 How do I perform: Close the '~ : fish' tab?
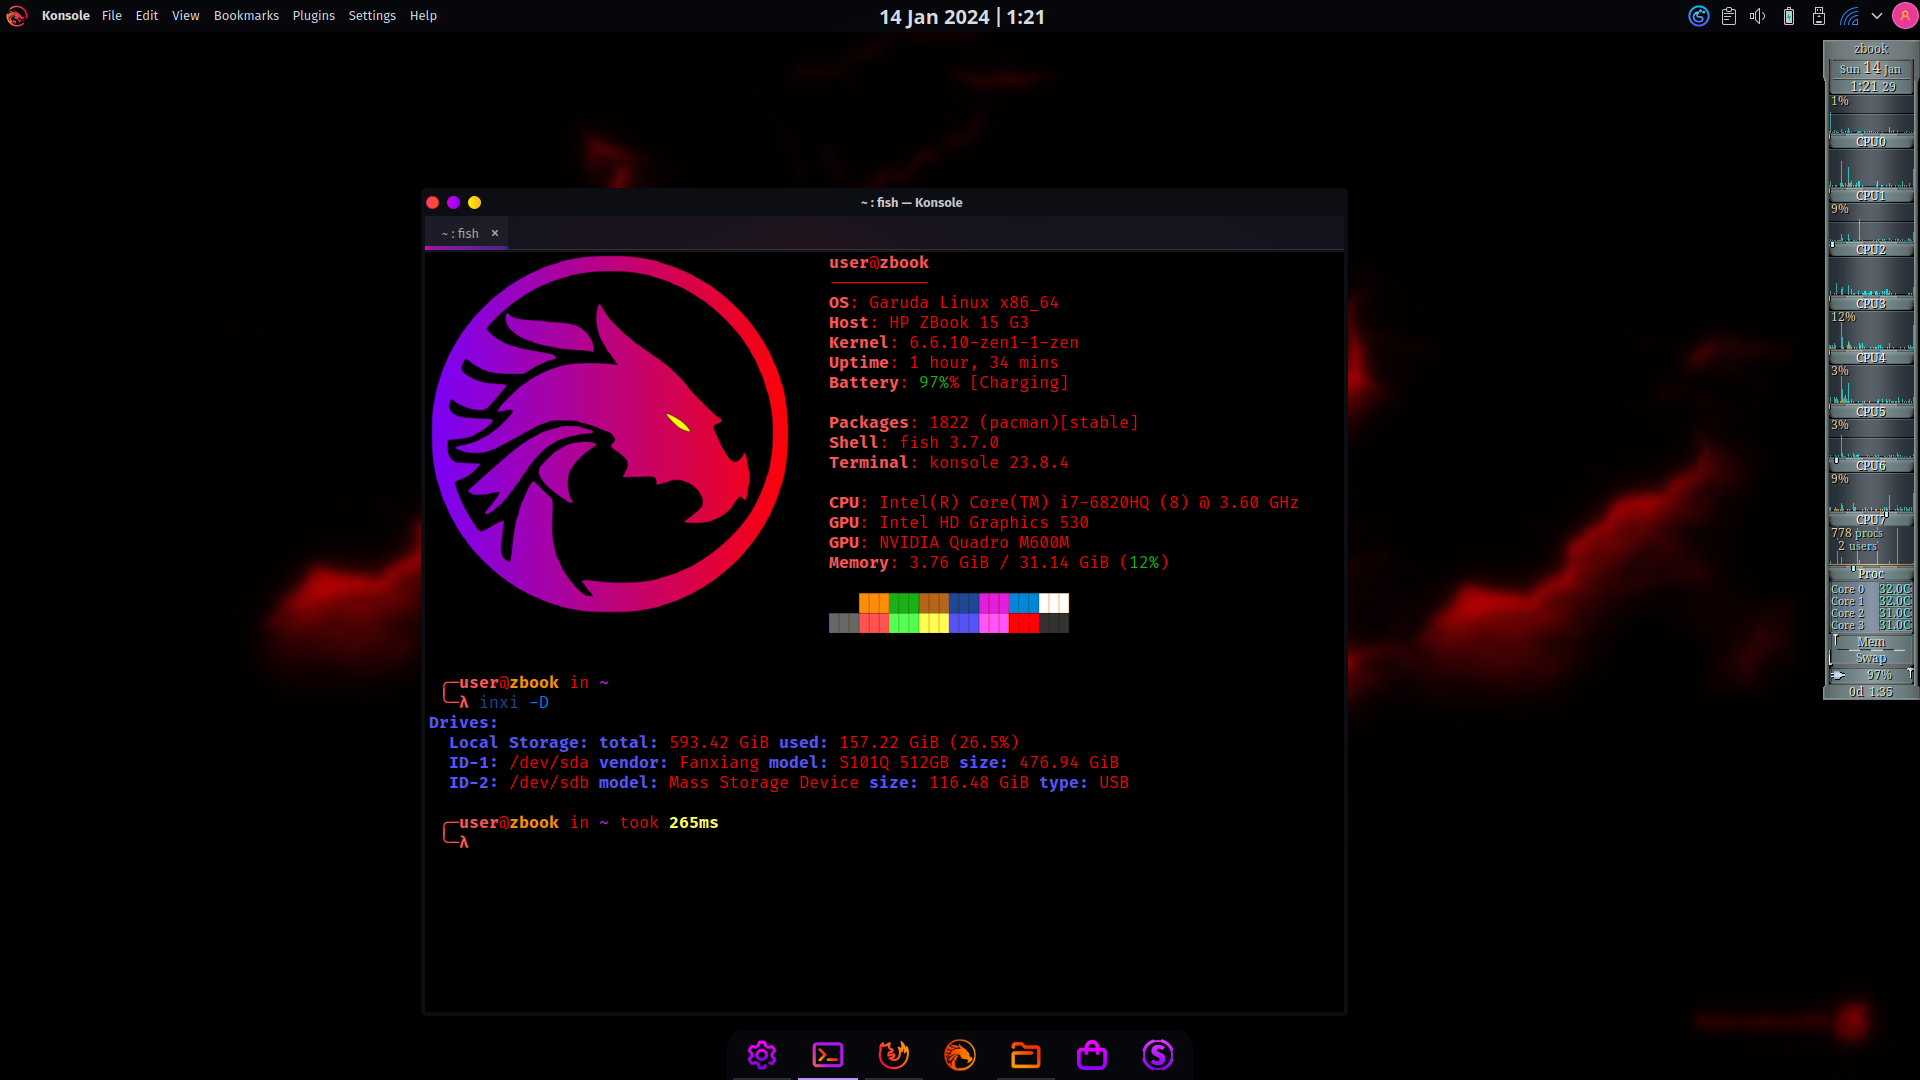(495, 233)
